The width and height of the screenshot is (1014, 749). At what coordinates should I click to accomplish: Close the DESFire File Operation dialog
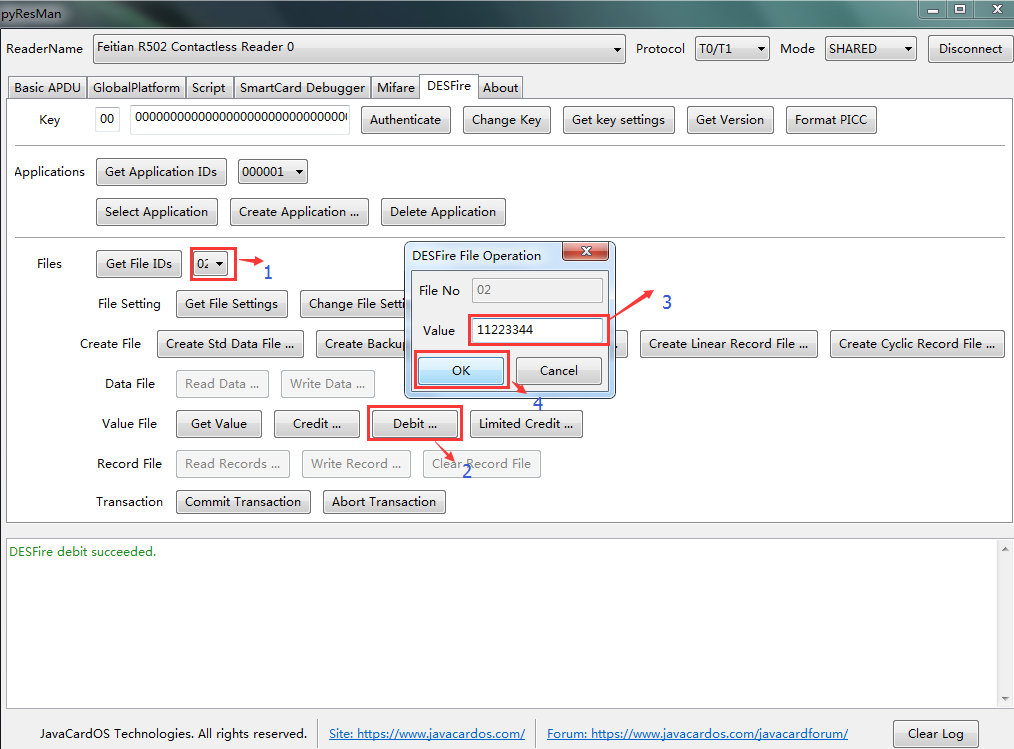point(586,251)
